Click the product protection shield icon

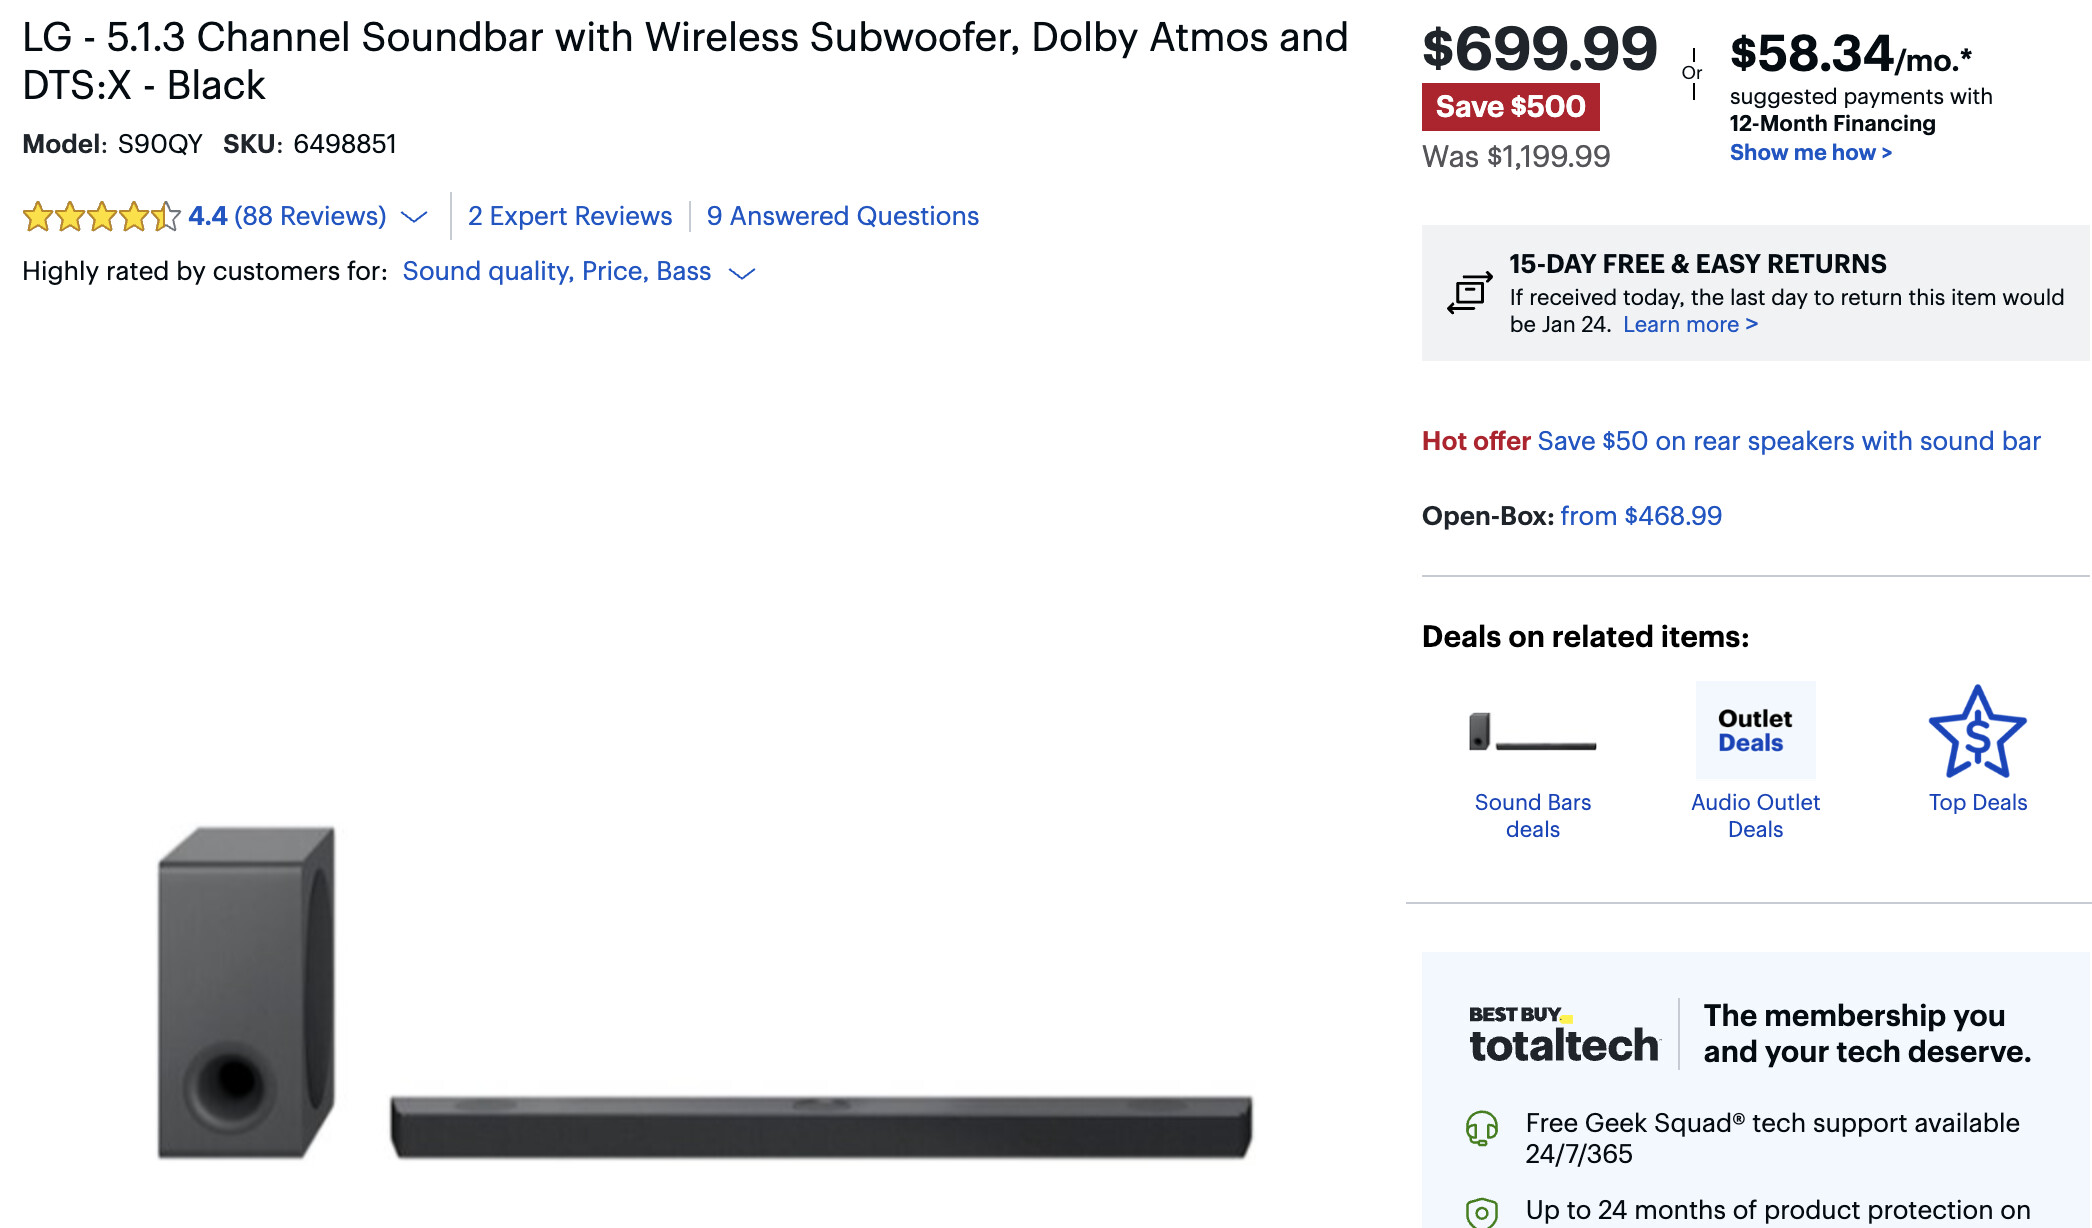(x=1481, y=1212)
